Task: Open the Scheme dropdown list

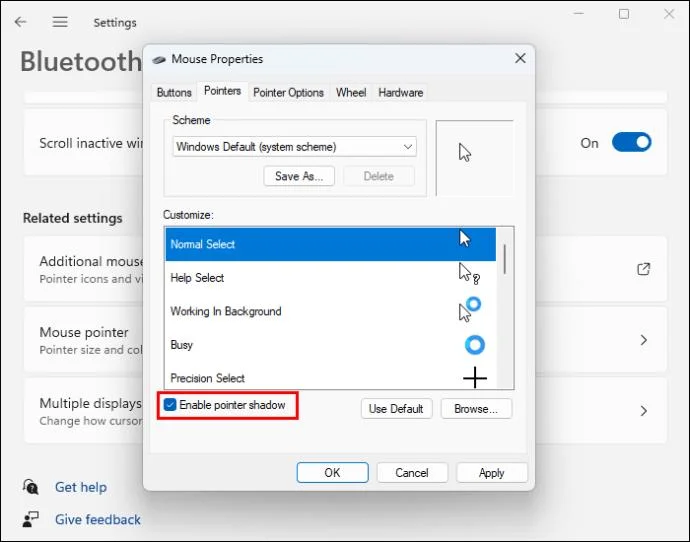Action: 294,146
